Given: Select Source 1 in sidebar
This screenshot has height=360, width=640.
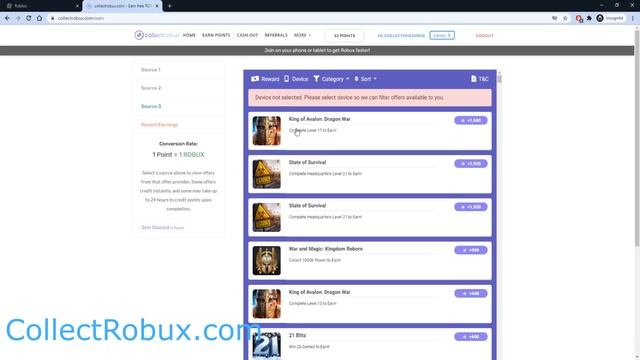Looking at the screenshot, I should point(179,70).
